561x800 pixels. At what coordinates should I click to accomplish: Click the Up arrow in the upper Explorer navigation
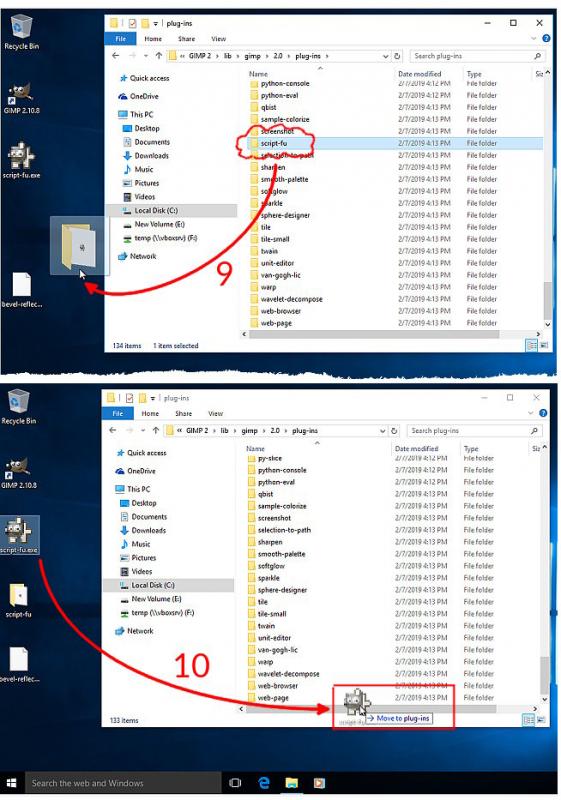coord(159,56)
